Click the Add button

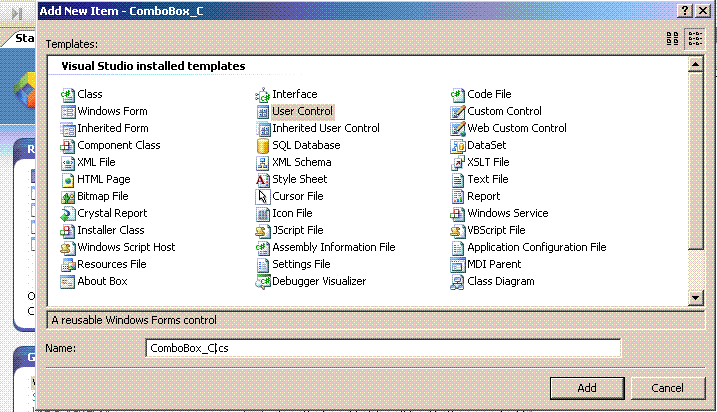coord(587,388)
